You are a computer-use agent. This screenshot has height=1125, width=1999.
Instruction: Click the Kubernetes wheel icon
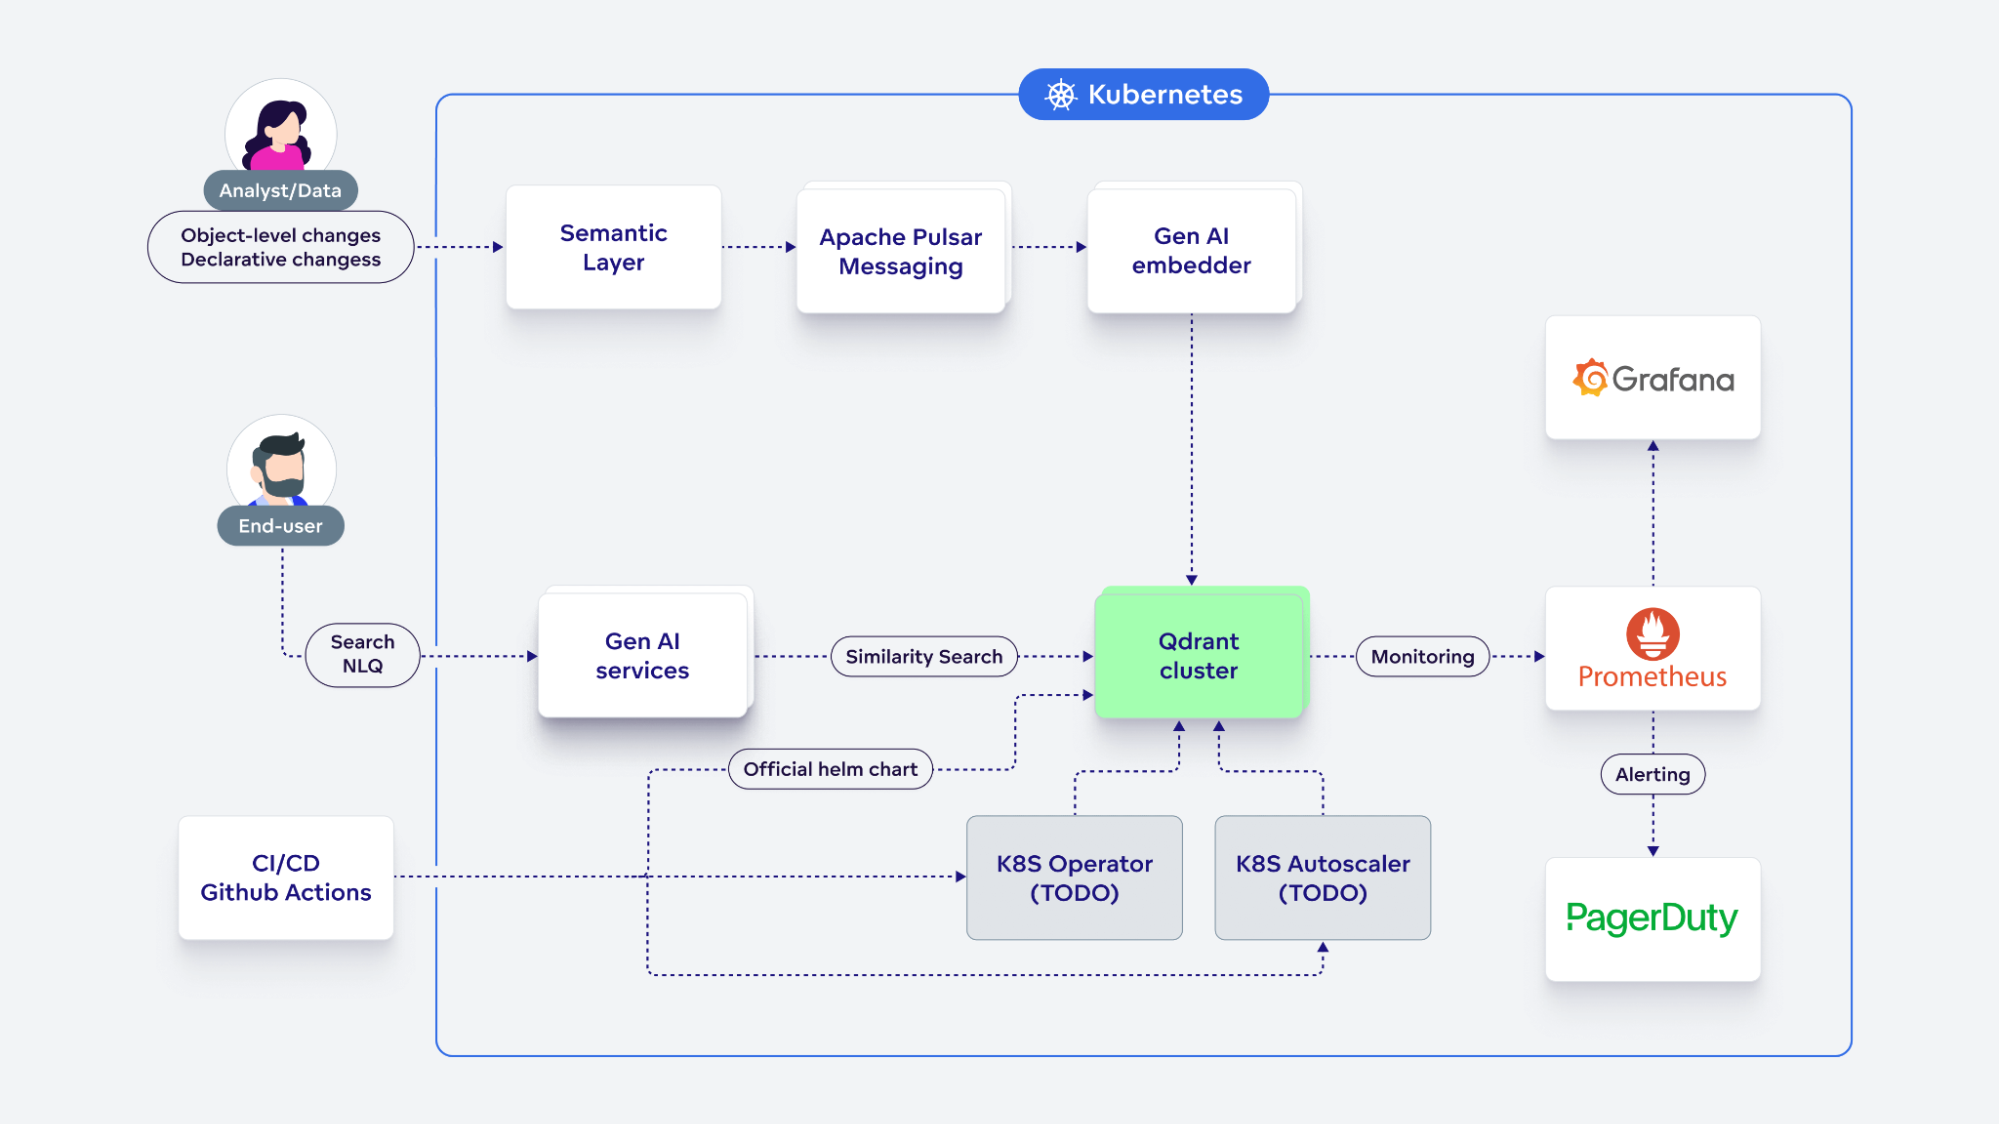coord(1060,95)
